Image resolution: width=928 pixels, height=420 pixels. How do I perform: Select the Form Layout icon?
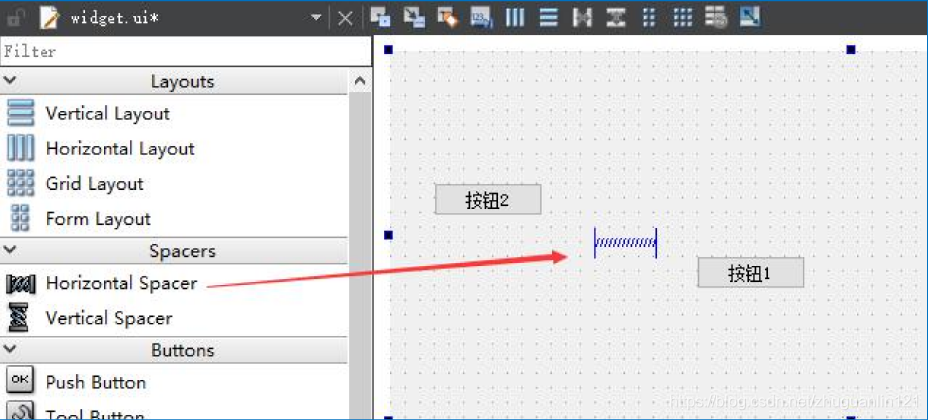[x=21, y=218]
